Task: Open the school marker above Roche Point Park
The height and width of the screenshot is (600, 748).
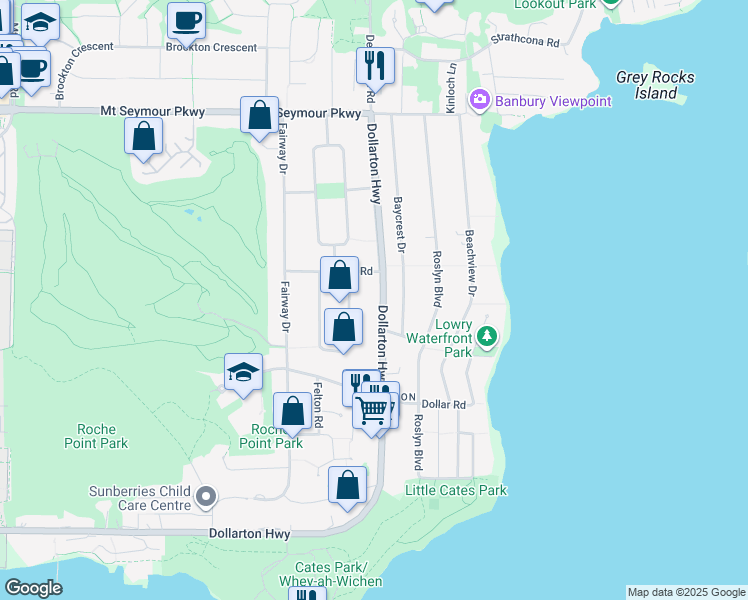Action: (x=243, y=373)
